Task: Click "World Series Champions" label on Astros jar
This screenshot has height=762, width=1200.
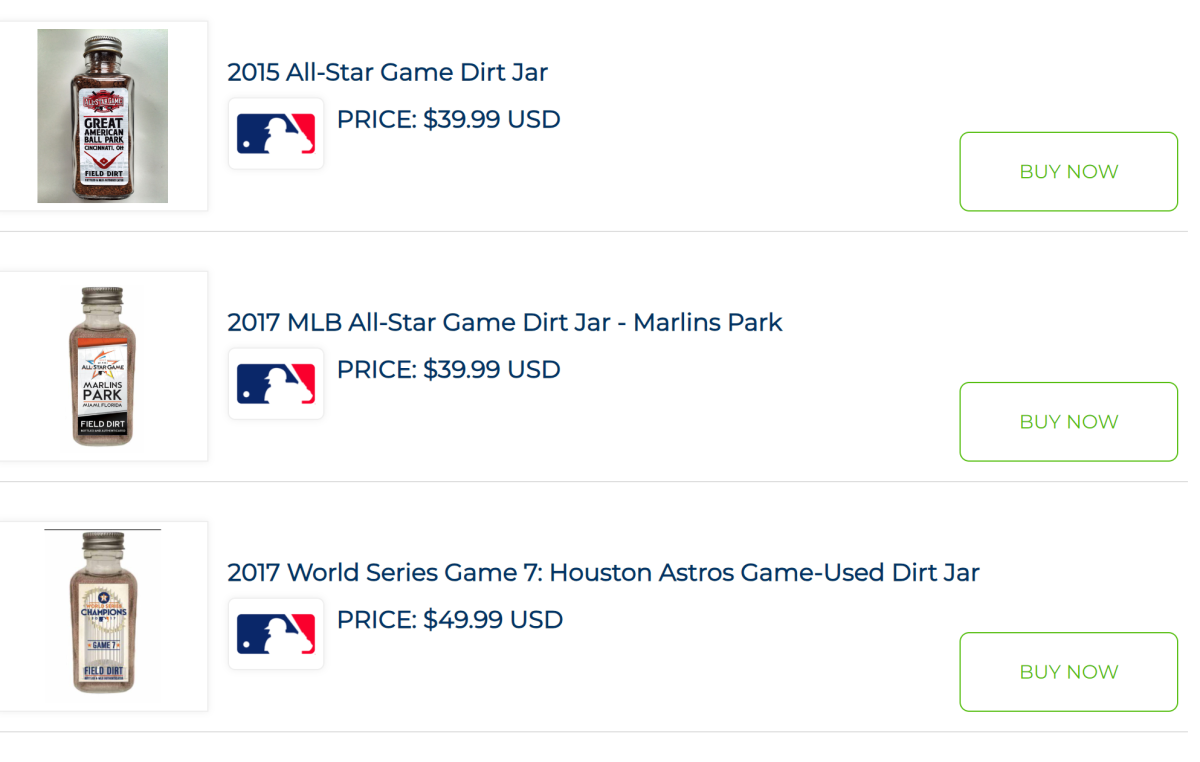Action: (103, 609)
